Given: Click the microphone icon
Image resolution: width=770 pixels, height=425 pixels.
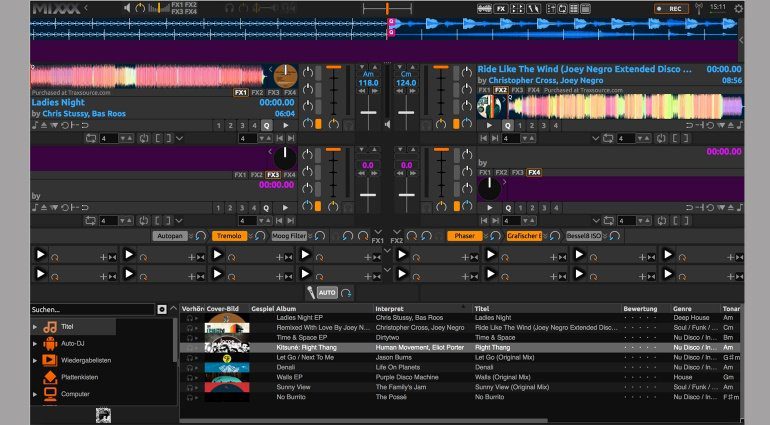Looking at the screenshot, I should pos(311,293).
